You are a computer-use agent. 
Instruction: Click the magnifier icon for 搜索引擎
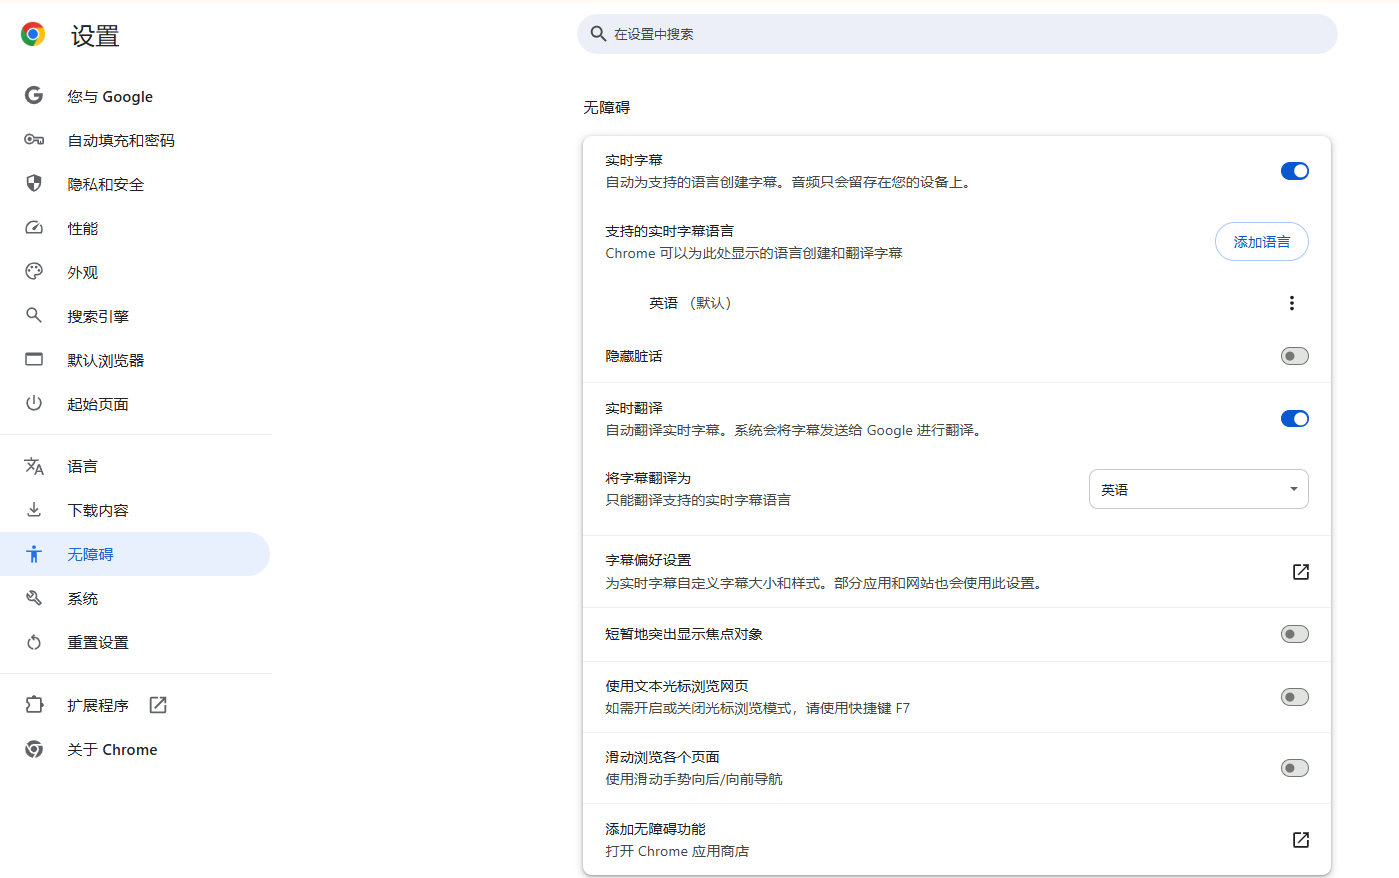point(34,315)
